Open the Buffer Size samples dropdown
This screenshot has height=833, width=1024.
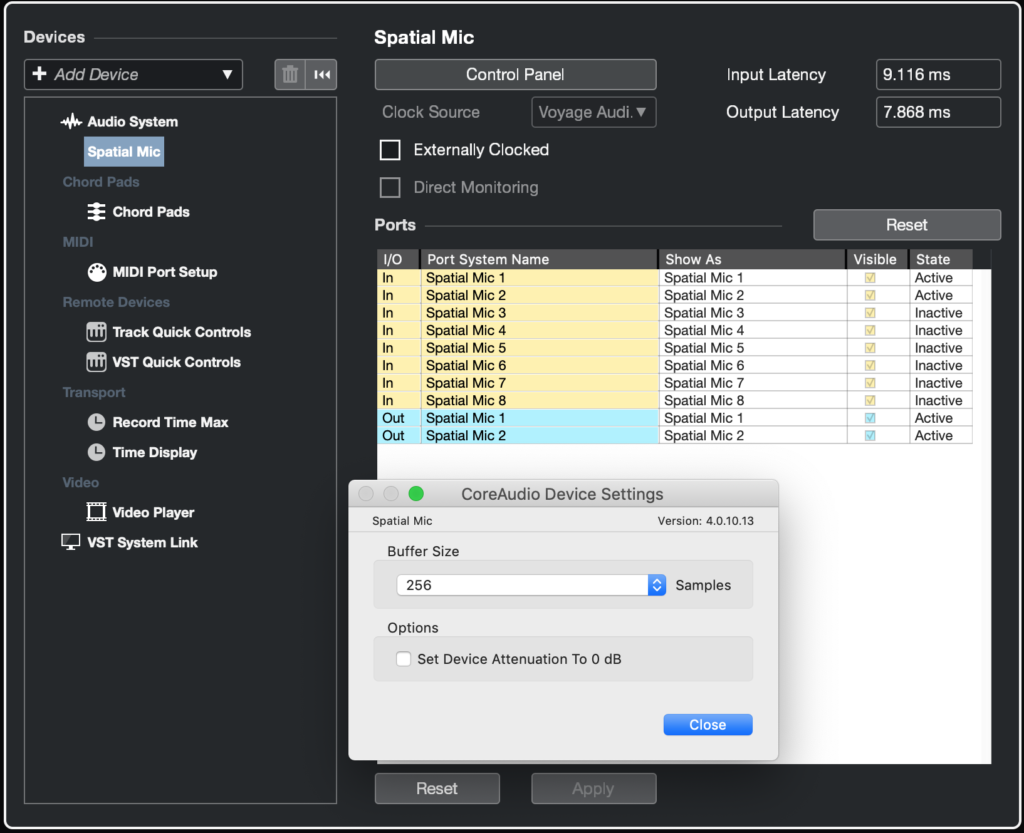pos(531,585)
